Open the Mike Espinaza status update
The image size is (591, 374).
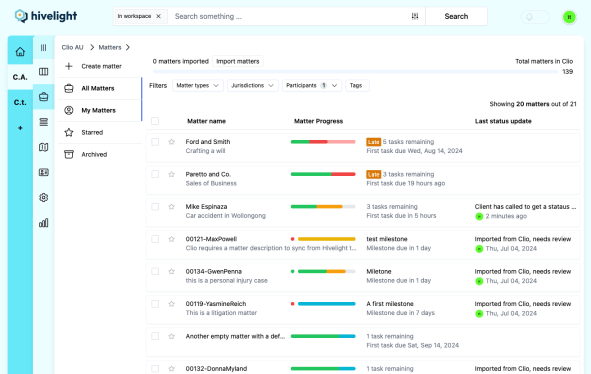click(x=525, y=207)
